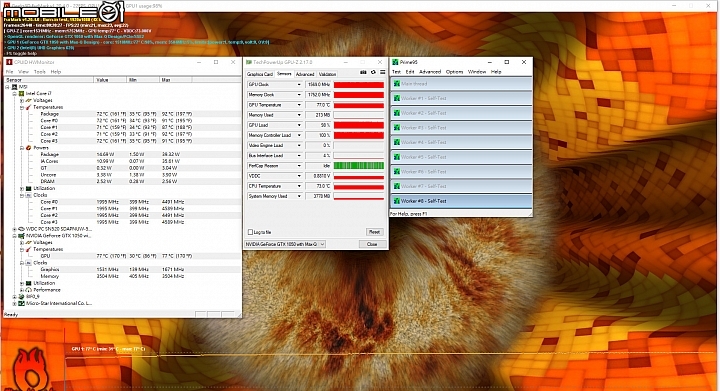Screen dimensions: 720x391
Task: Switch to the Validation tab
Action: pyautogui.click(x=327, y=74)
